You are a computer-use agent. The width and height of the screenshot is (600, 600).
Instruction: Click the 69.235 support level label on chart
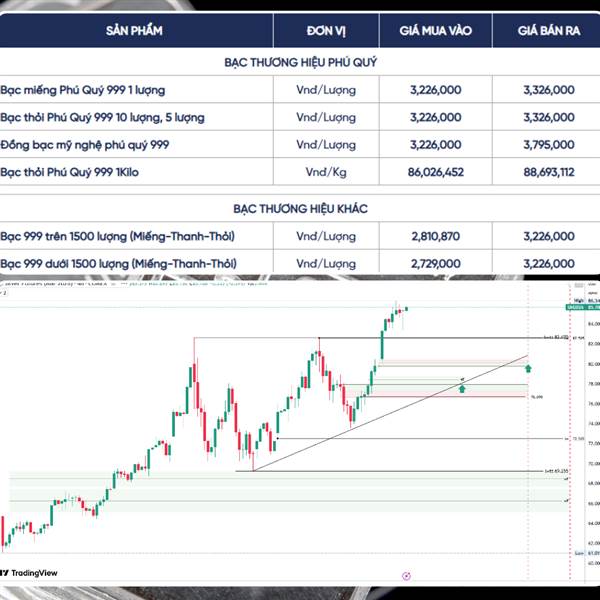click(557, 471)
